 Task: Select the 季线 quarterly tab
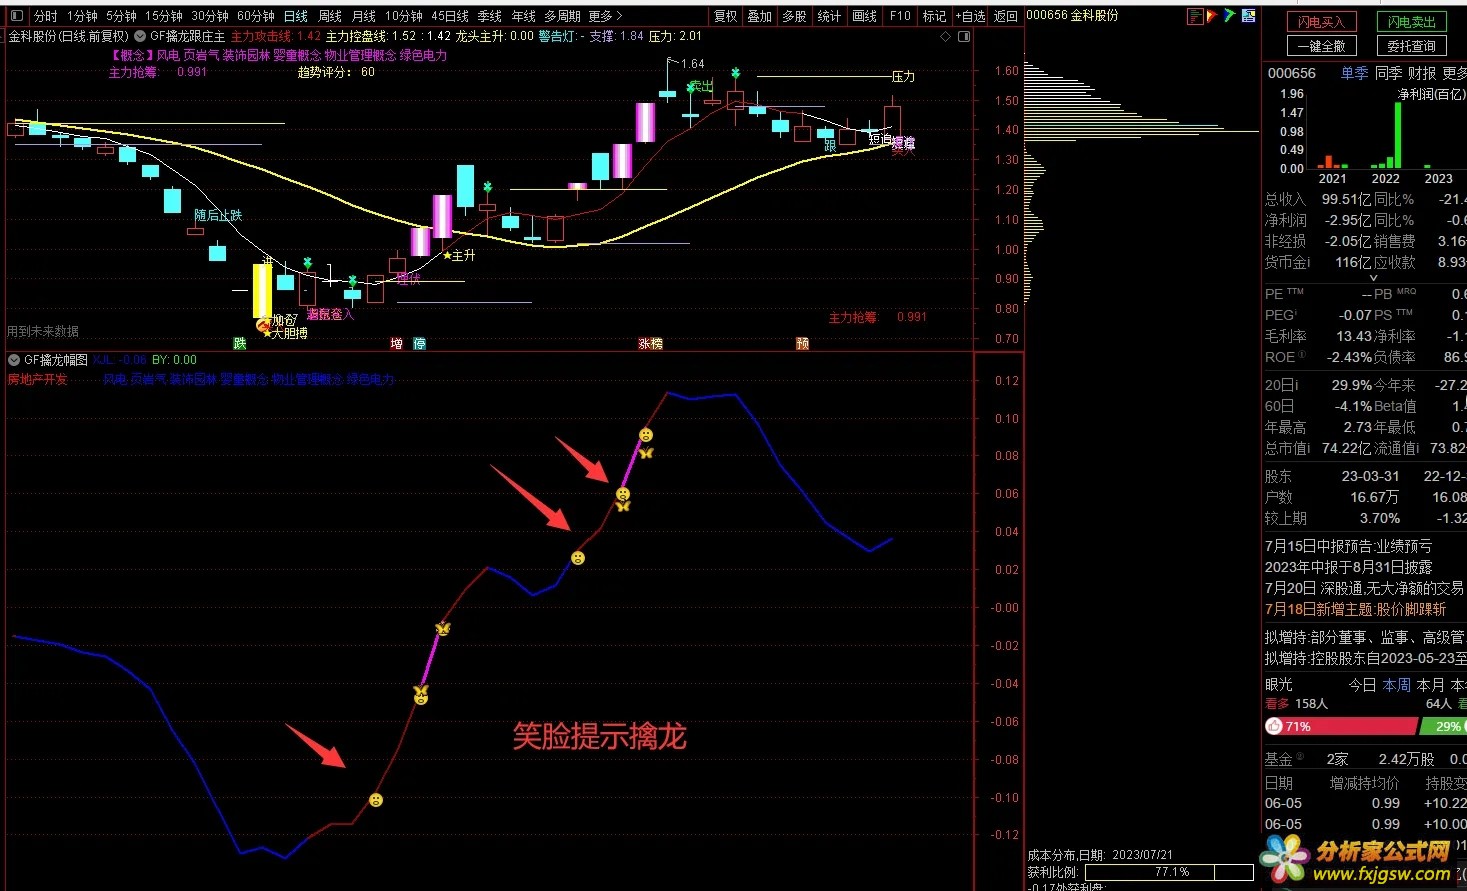[x=489, y=16]
